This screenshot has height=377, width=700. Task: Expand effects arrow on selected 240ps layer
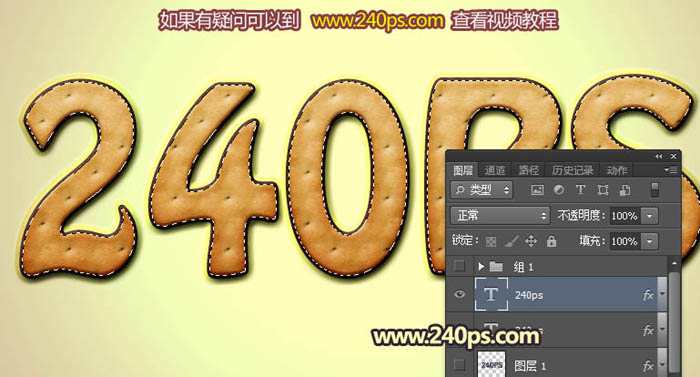click(x=662, y=295)
